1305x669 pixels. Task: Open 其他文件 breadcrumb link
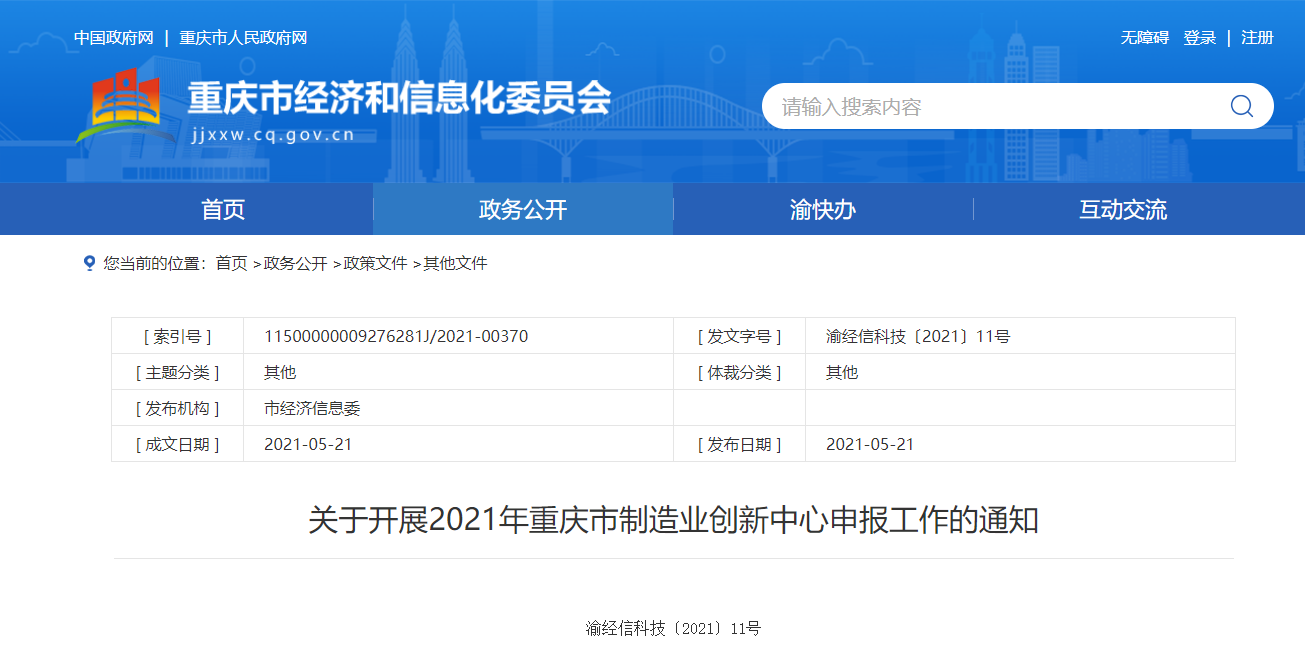(x=455, y=264)
